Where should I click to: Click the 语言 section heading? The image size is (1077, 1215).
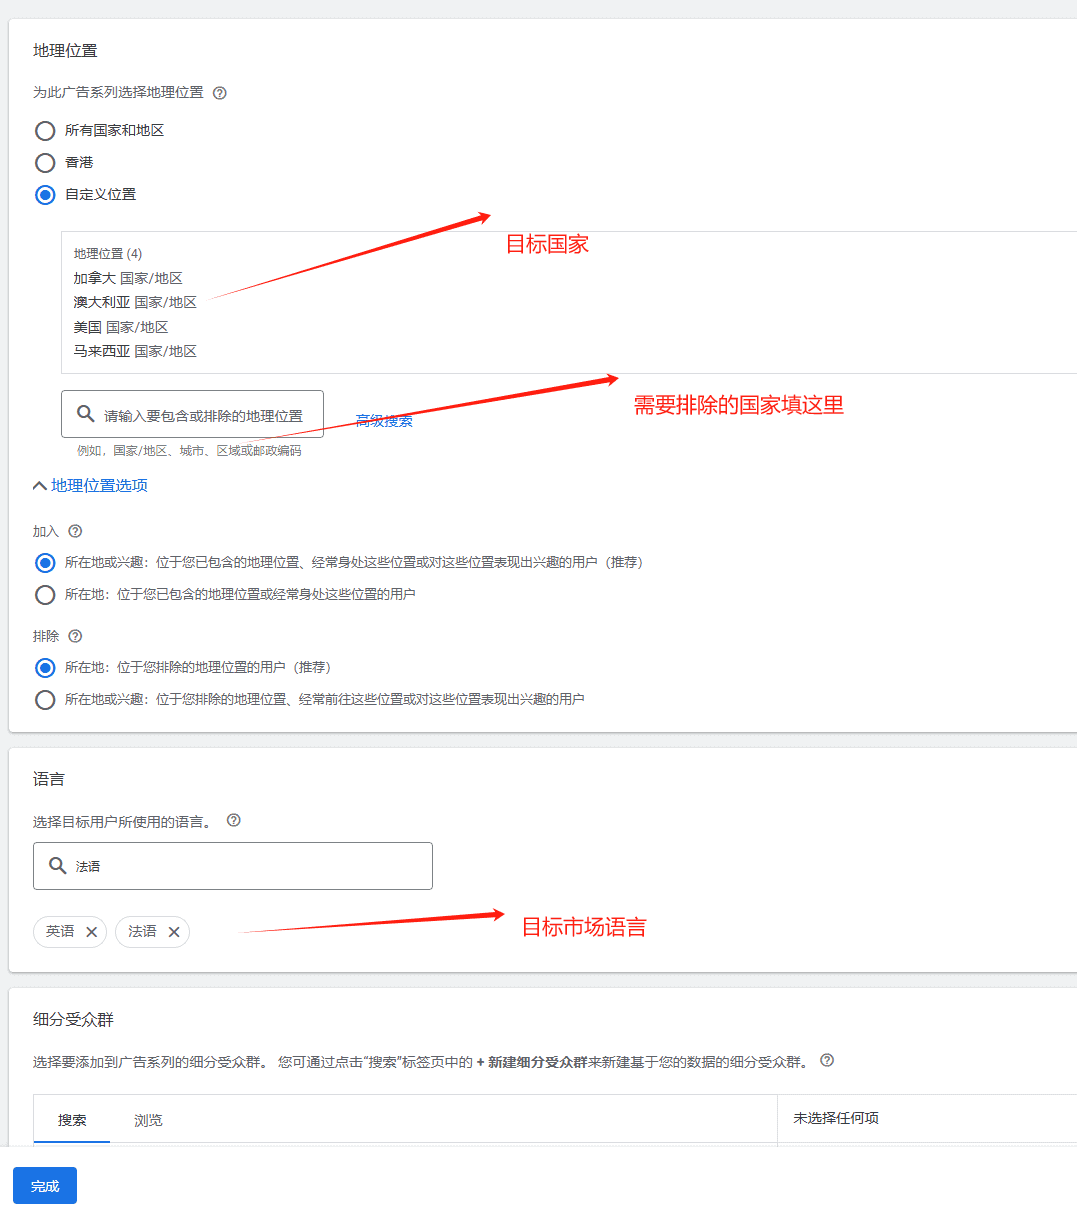pos(49,778)
